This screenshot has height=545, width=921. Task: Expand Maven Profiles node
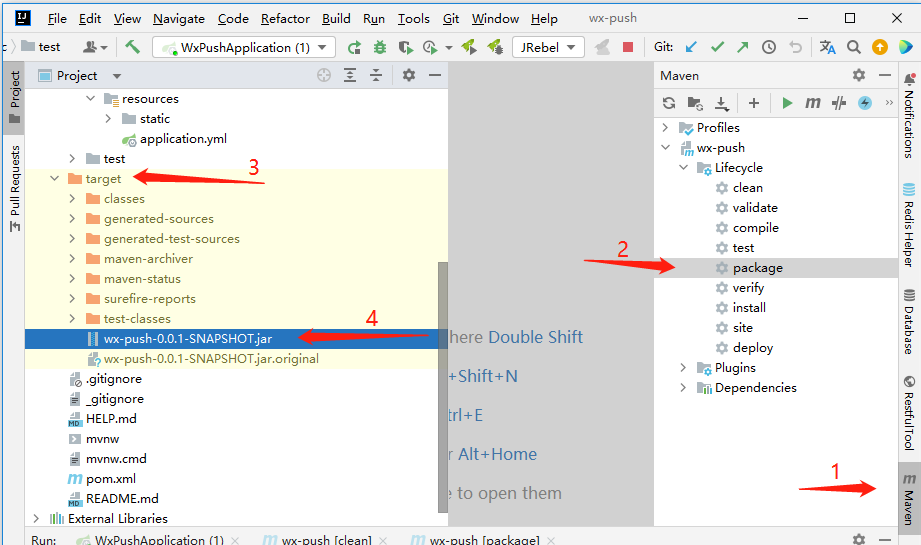point(665,127)
